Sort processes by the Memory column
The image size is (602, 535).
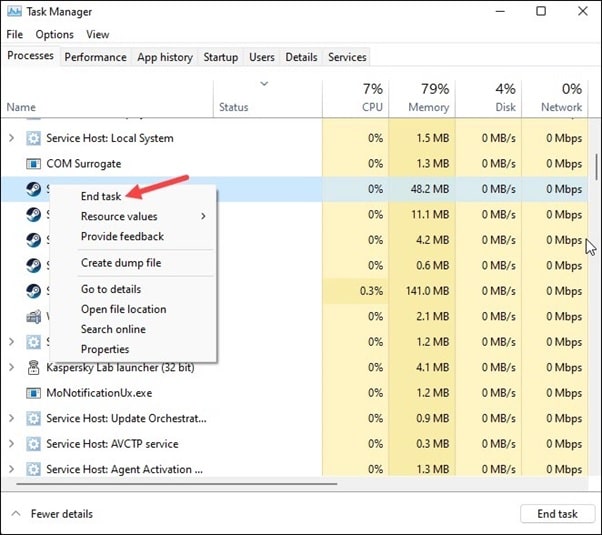pyautogui.click(x=427, y=98)
